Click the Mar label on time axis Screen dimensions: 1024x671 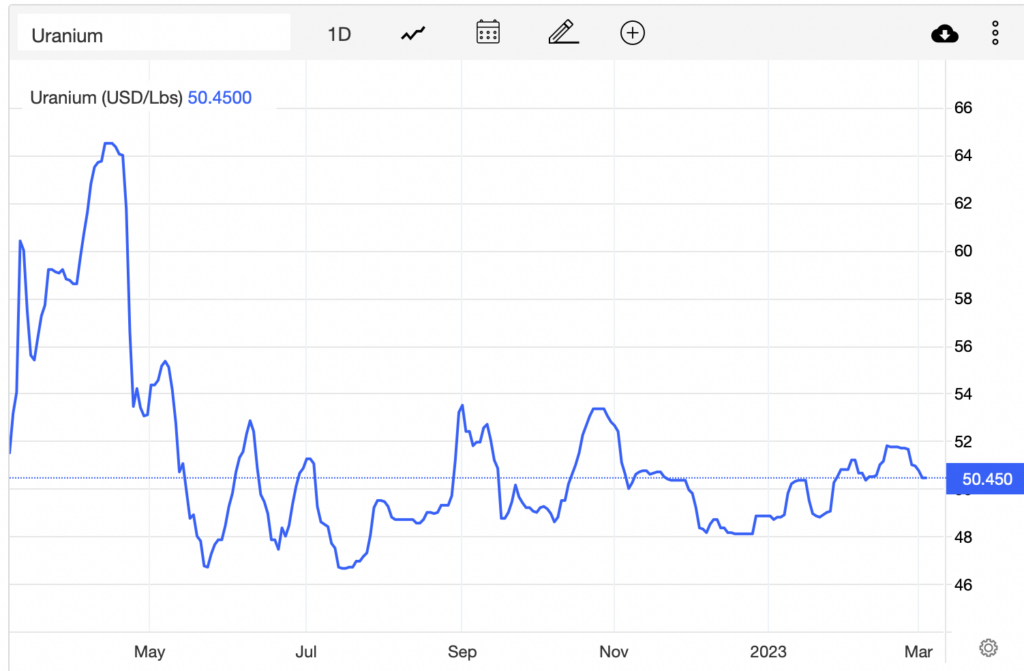pos(918,651)
